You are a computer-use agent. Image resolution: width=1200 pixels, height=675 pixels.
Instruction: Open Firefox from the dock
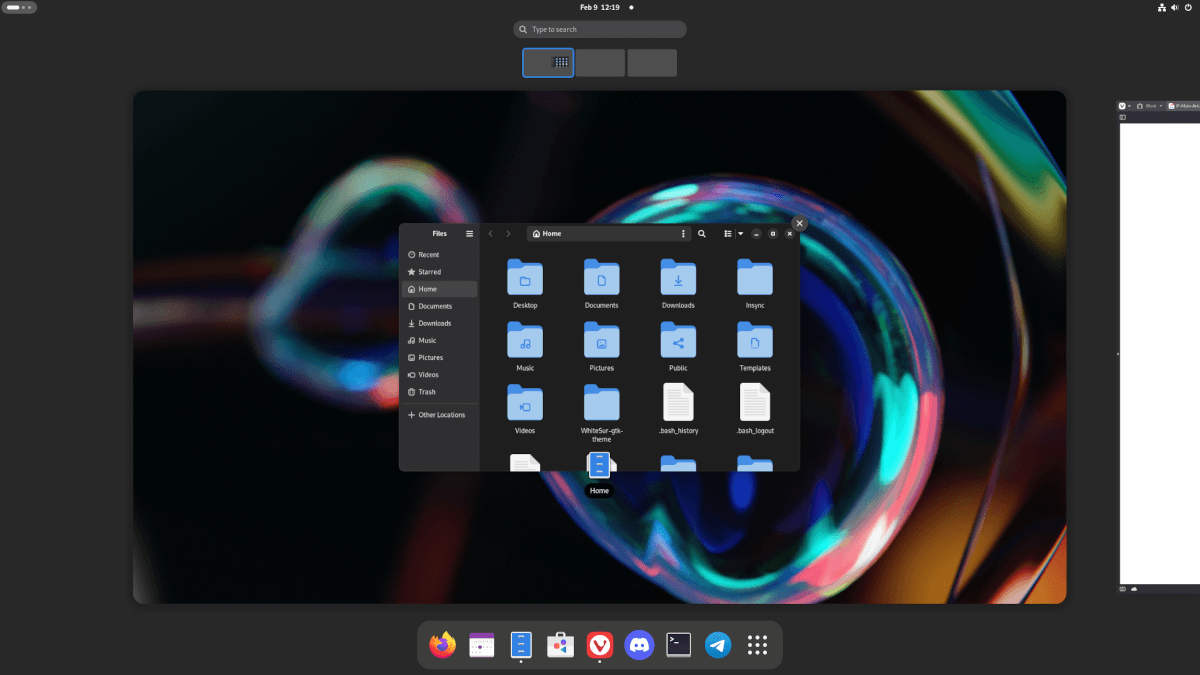pos(440,644)
